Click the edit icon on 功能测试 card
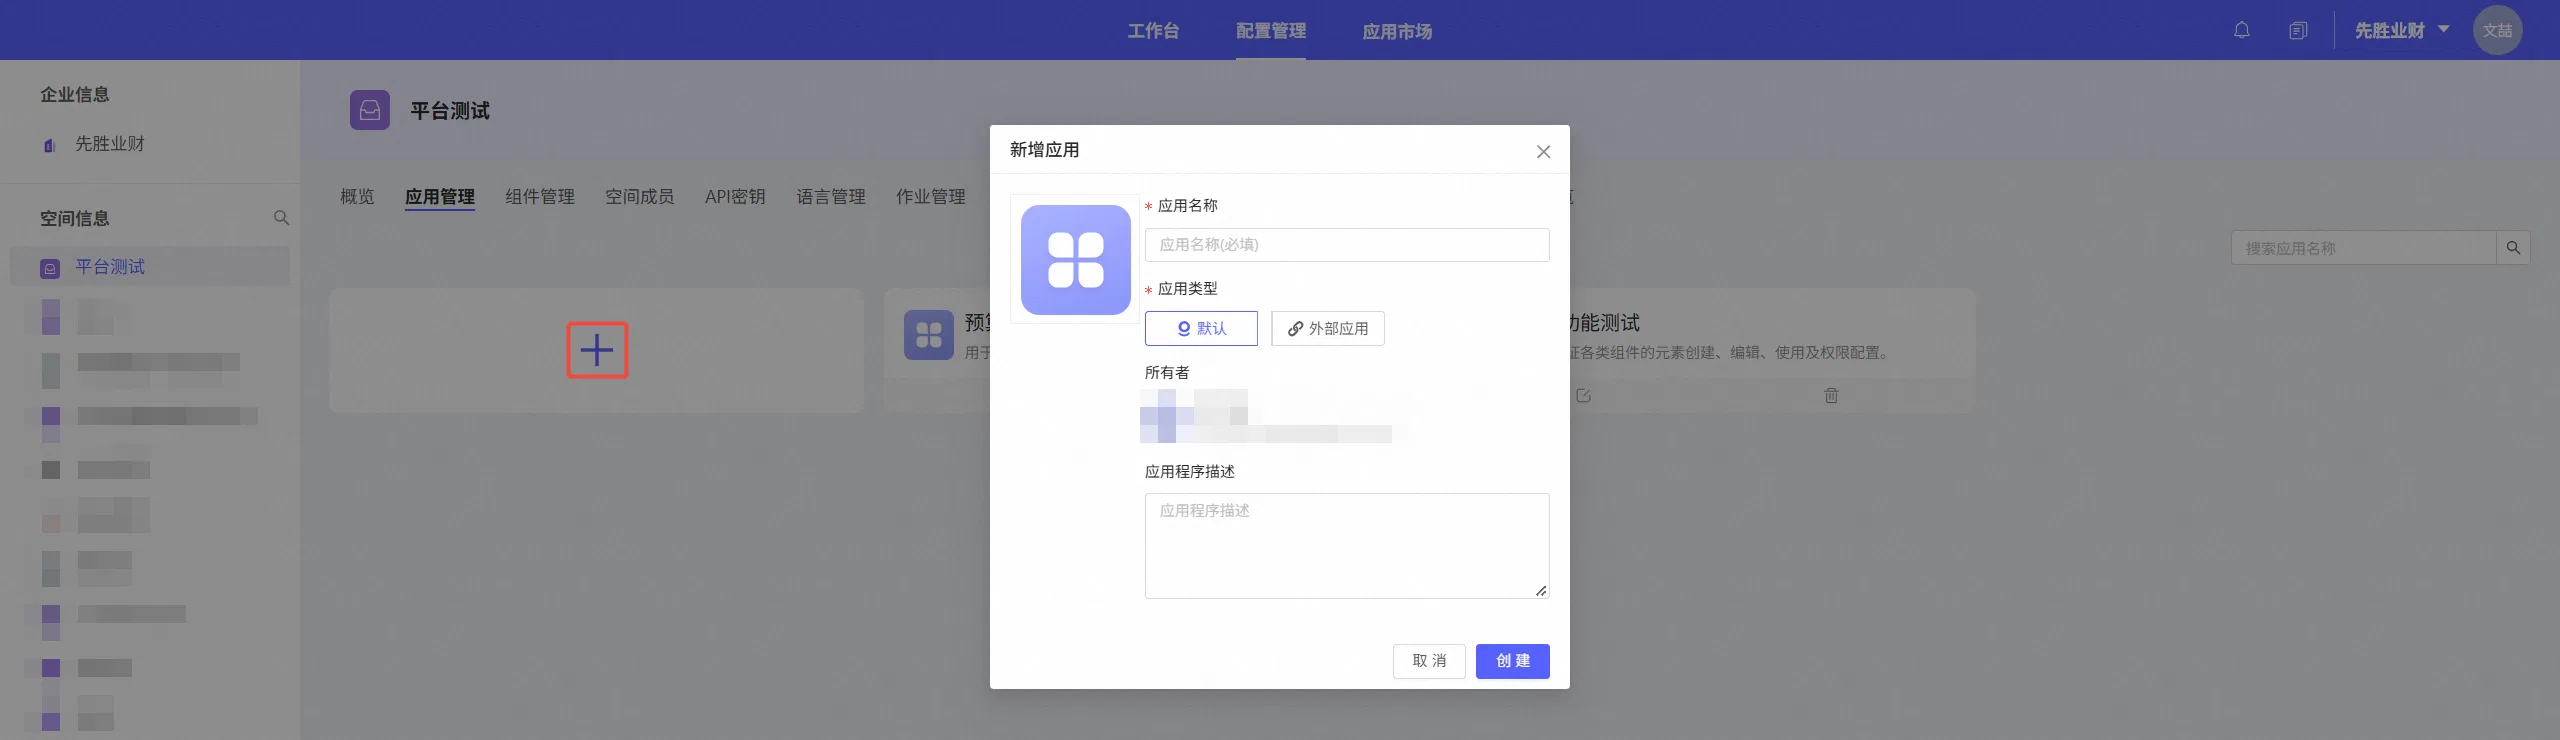 coord(1583,395)
